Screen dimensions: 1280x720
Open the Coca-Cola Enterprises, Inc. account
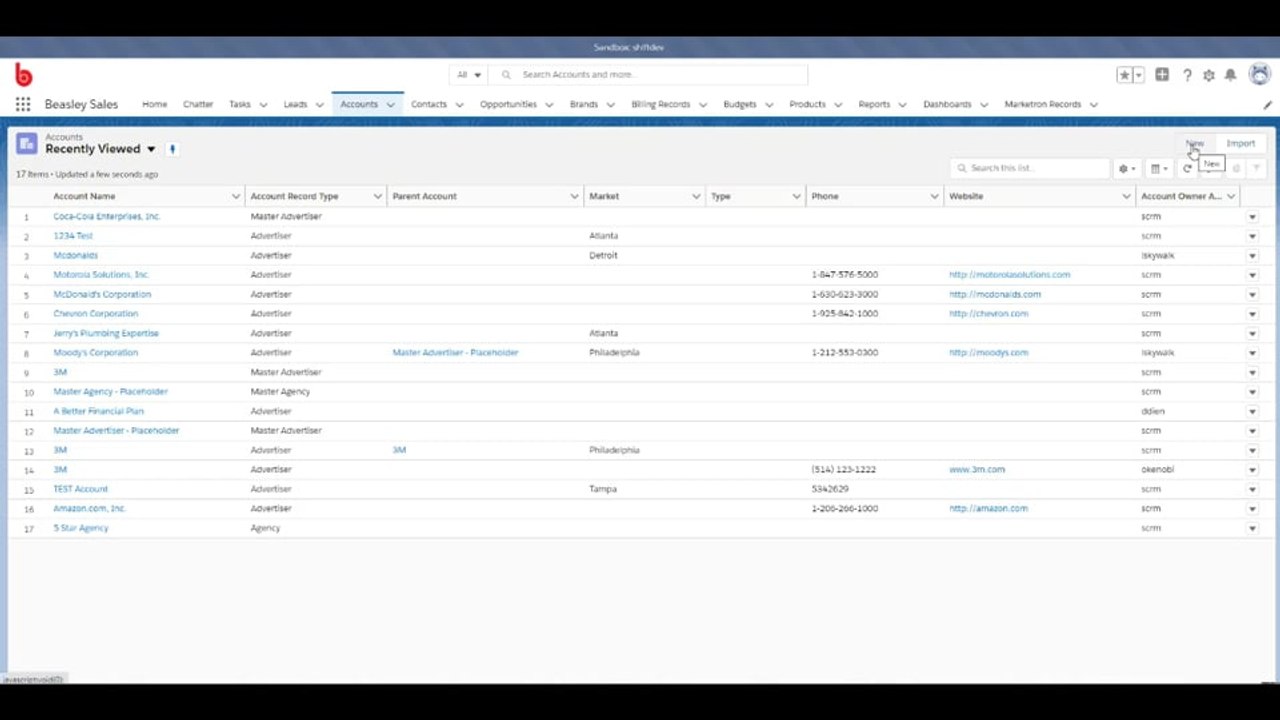107,216
